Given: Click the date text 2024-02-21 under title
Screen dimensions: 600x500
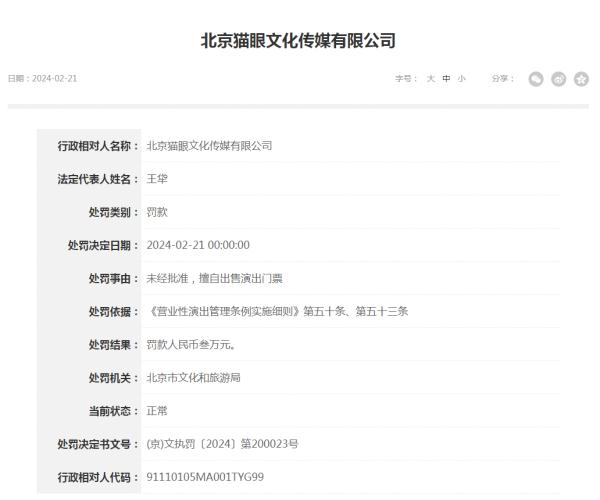Looking at the screenshot, I should click(54, 78).
